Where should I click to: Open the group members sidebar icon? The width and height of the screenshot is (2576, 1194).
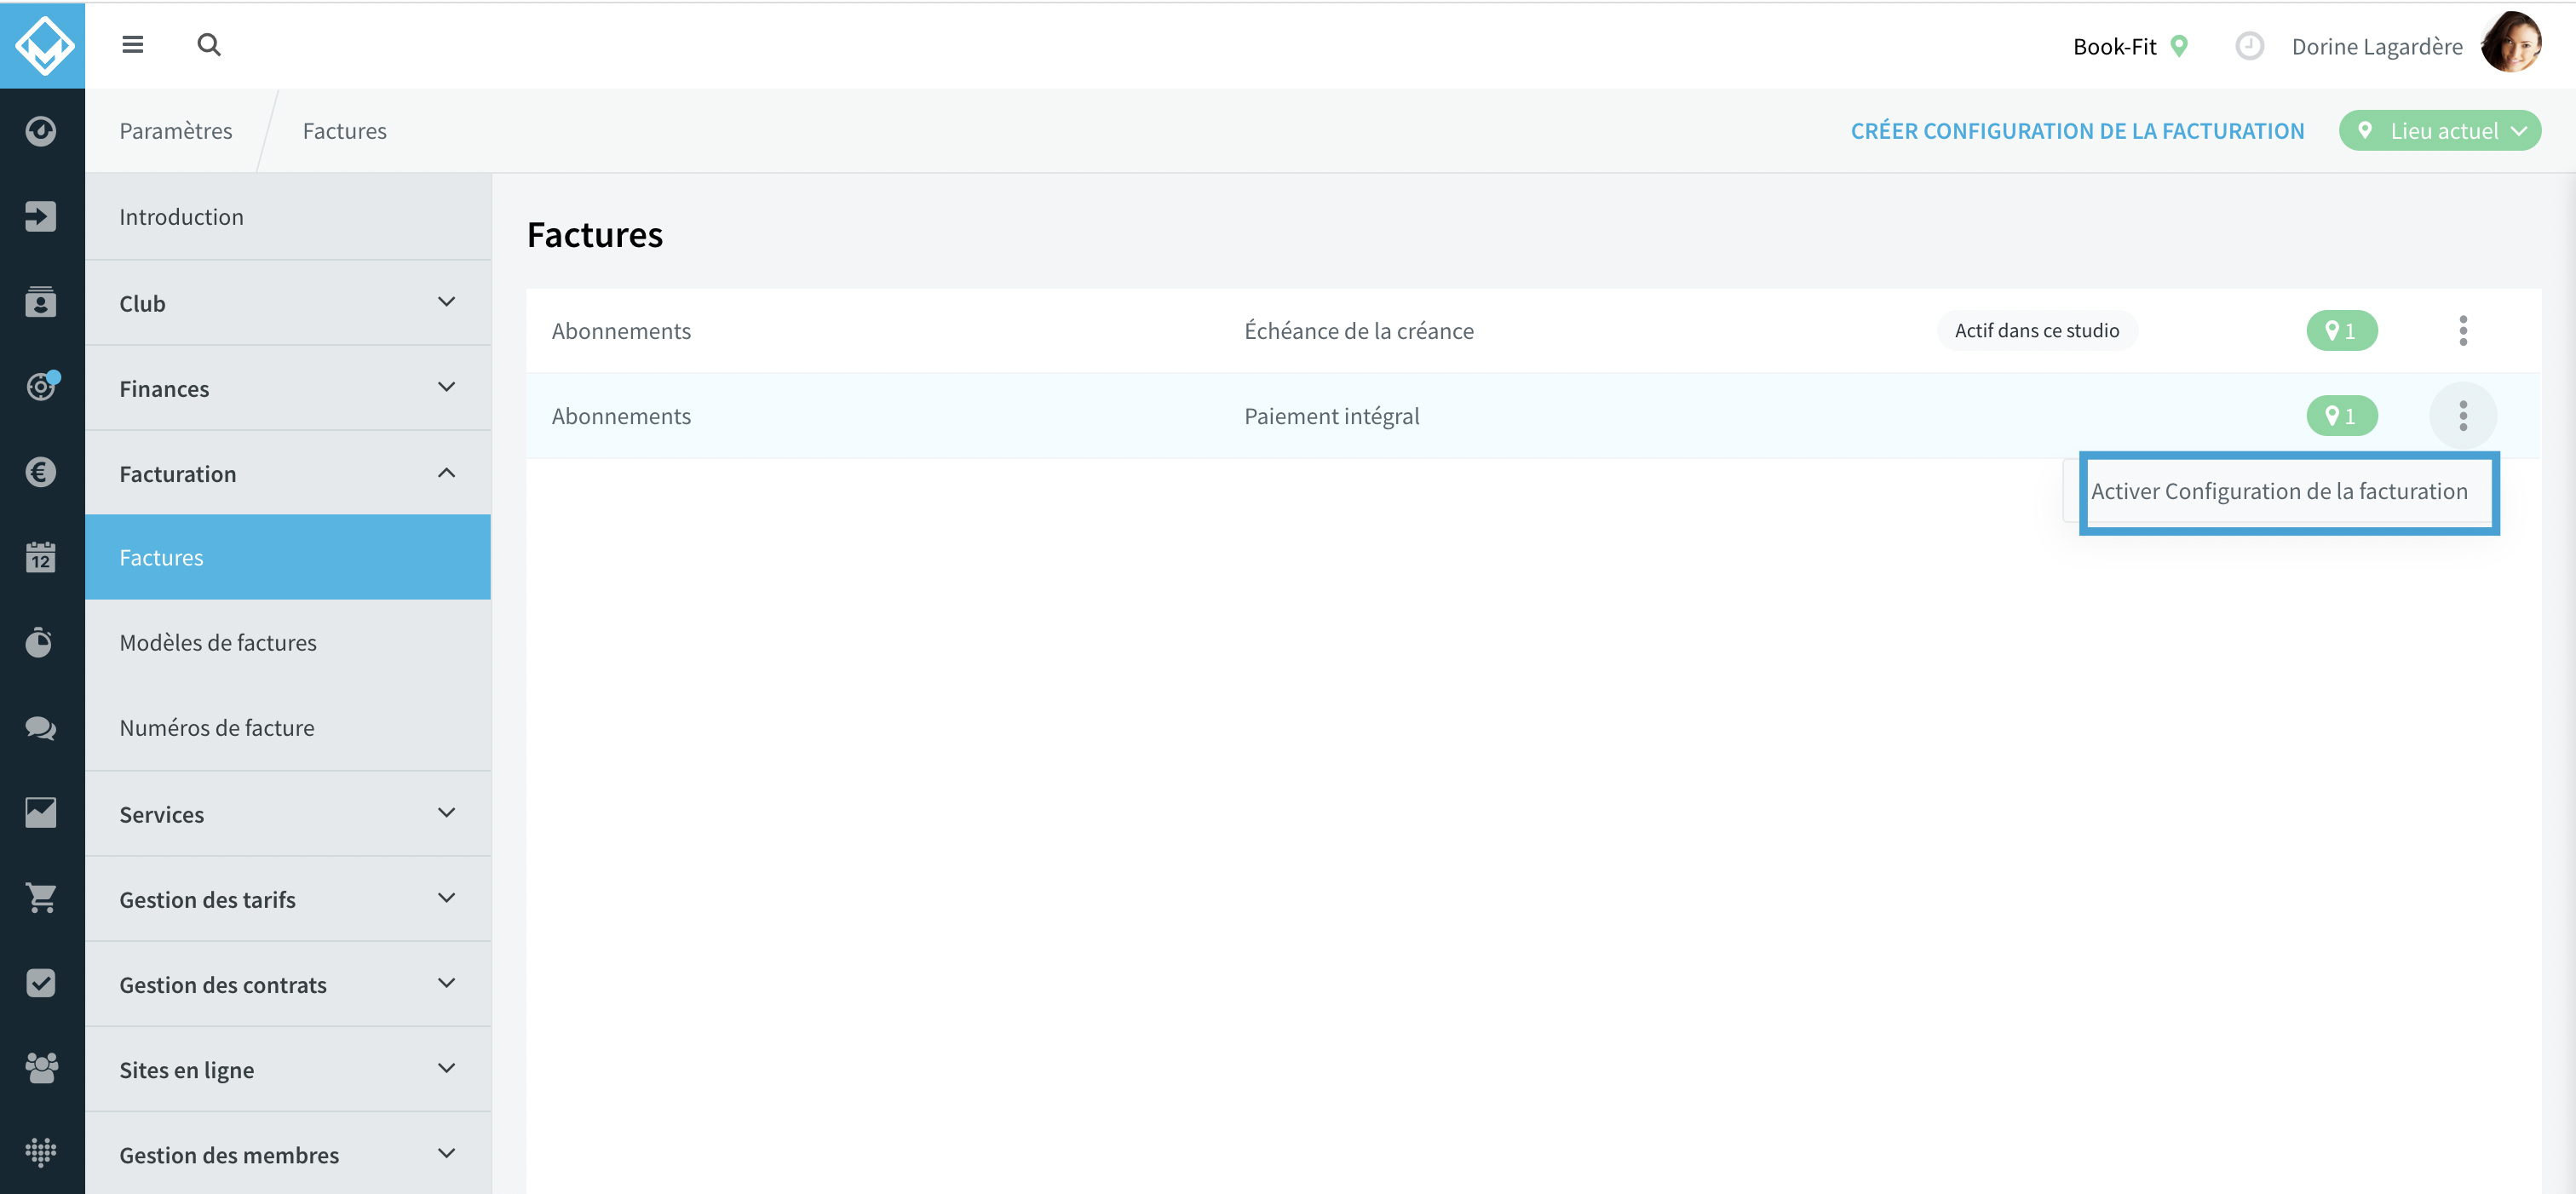click(41, 1068)
